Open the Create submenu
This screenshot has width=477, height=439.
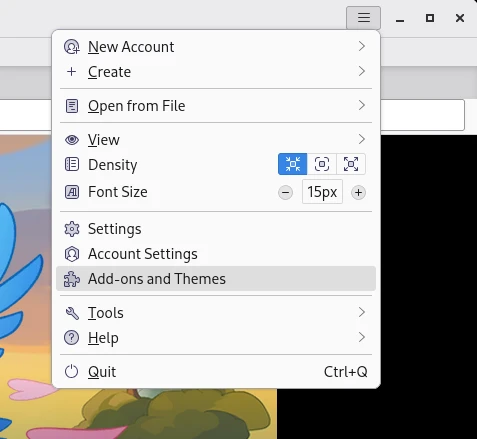coord(216,72)
